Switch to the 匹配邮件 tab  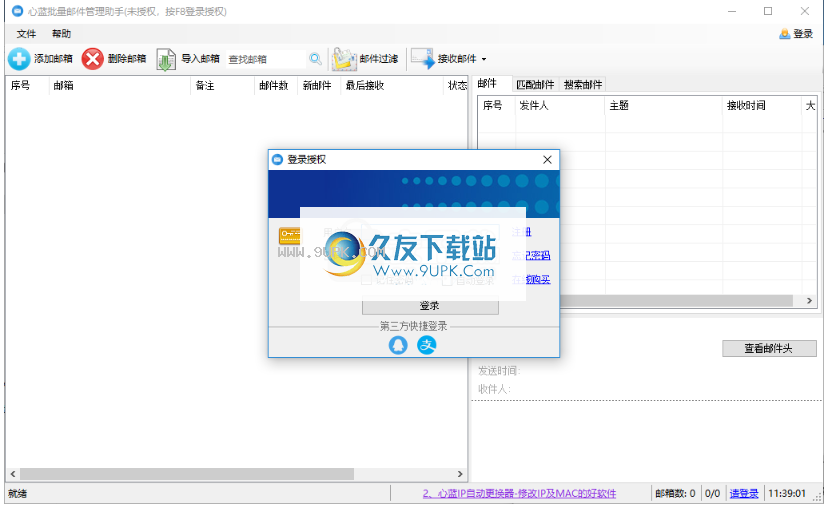(535, 84)
